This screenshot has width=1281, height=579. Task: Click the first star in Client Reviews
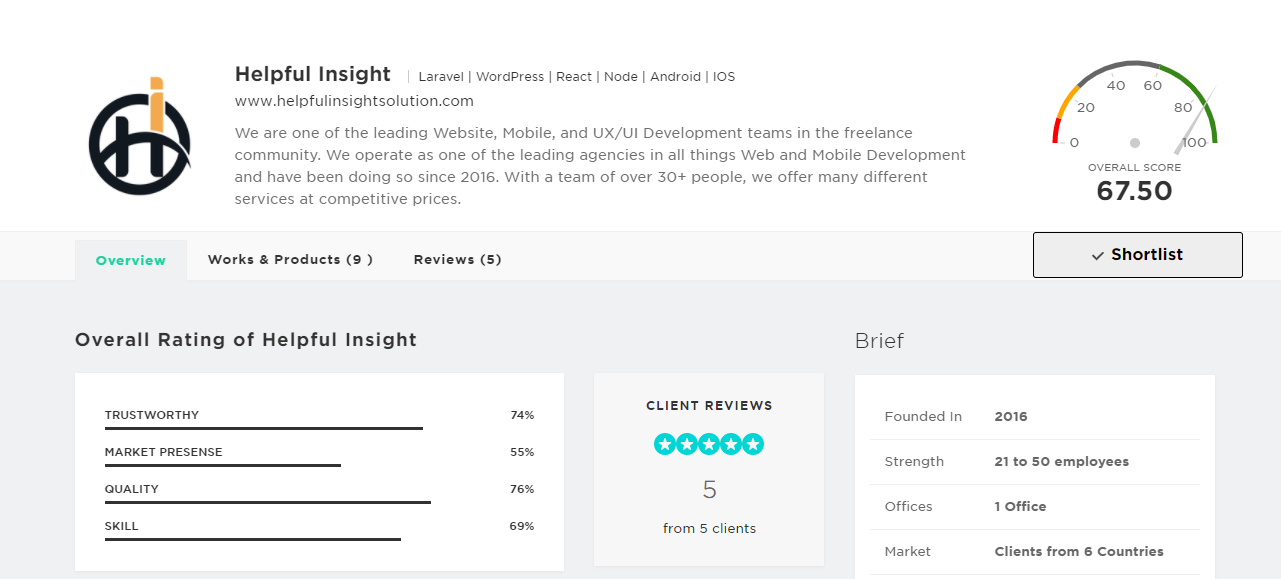pyautogui.click(x=664, y=444)
